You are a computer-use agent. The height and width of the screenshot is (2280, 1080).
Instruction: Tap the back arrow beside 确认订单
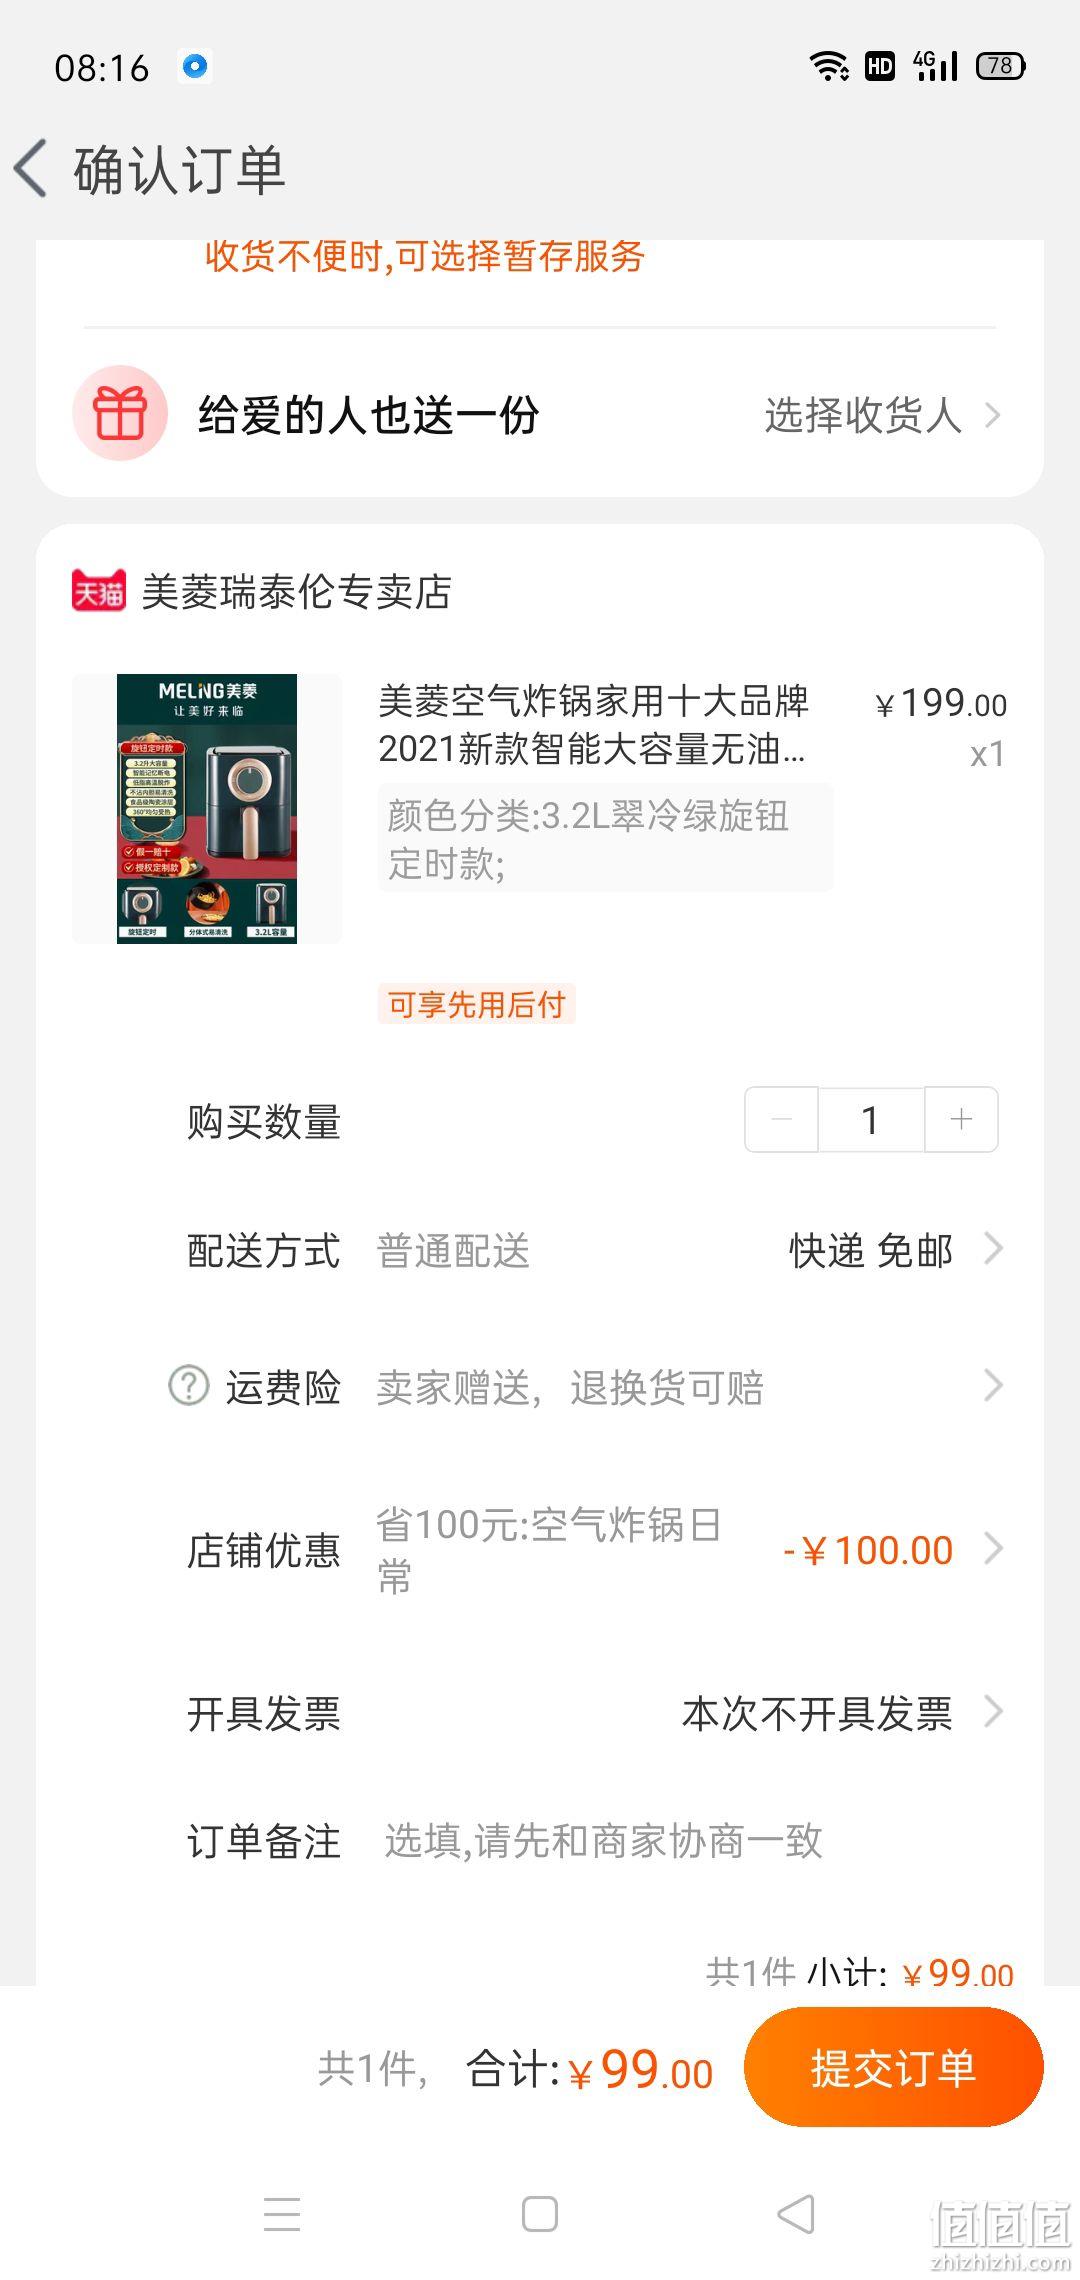click(x=31, y=168)
